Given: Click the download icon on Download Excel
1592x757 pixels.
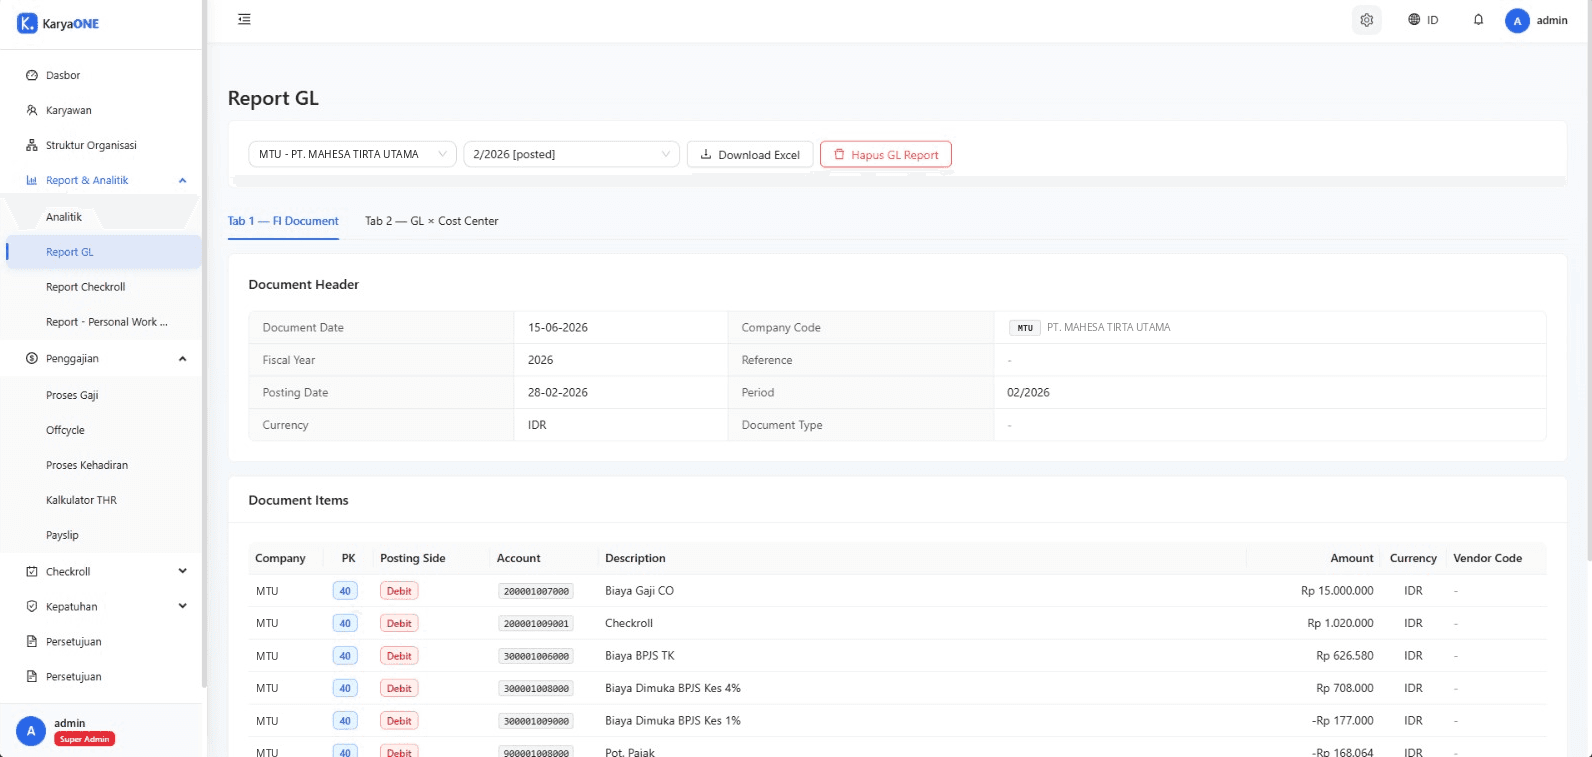Looking at the screenshot, I should coord(706,155).
